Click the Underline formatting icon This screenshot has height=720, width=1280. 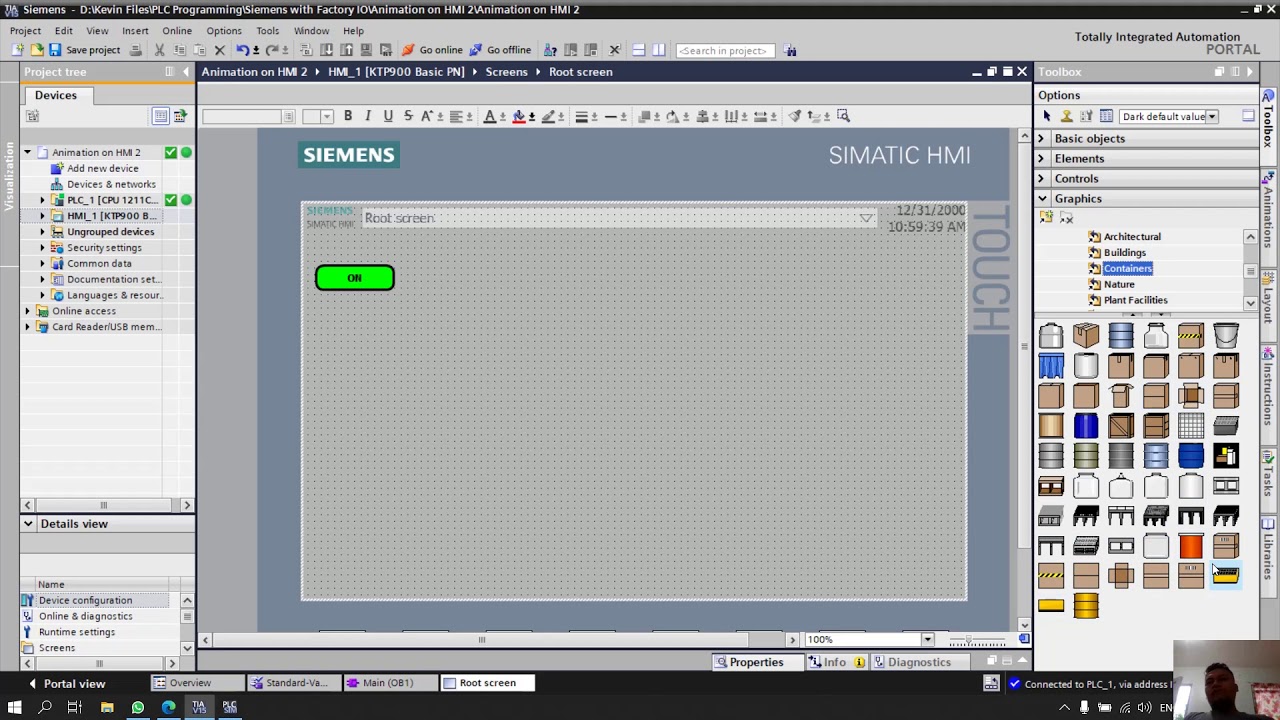(388, 116)
